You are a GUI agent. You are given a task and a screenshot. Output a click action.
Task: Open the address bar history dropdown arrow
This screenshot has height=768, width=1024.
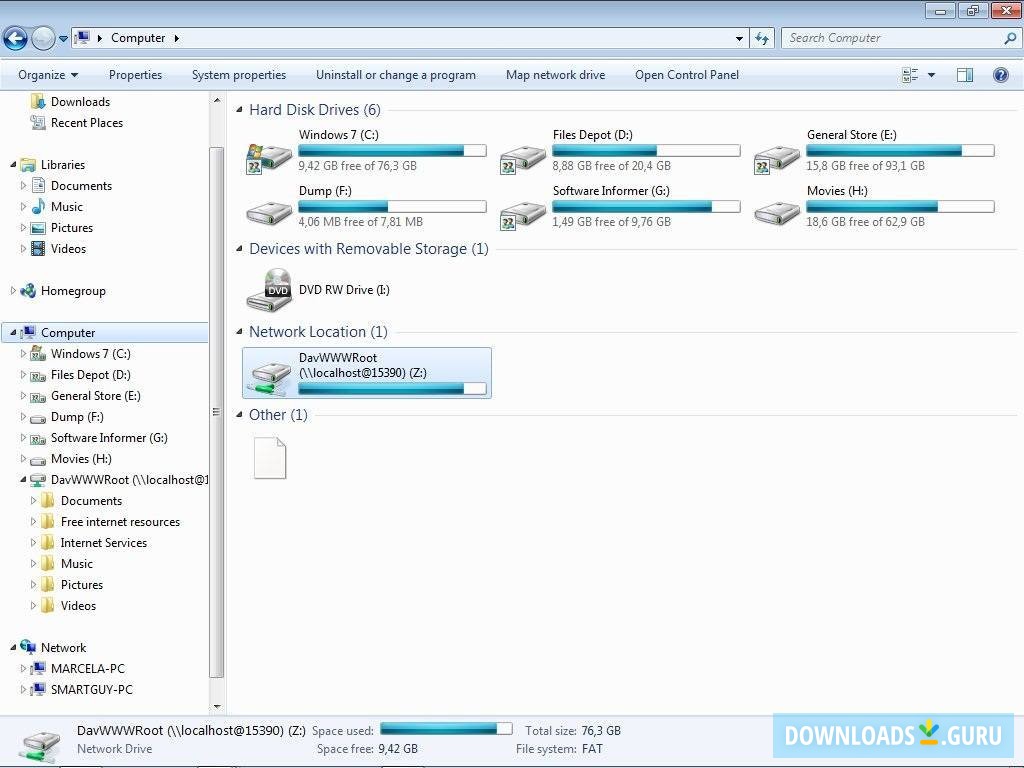739,39
